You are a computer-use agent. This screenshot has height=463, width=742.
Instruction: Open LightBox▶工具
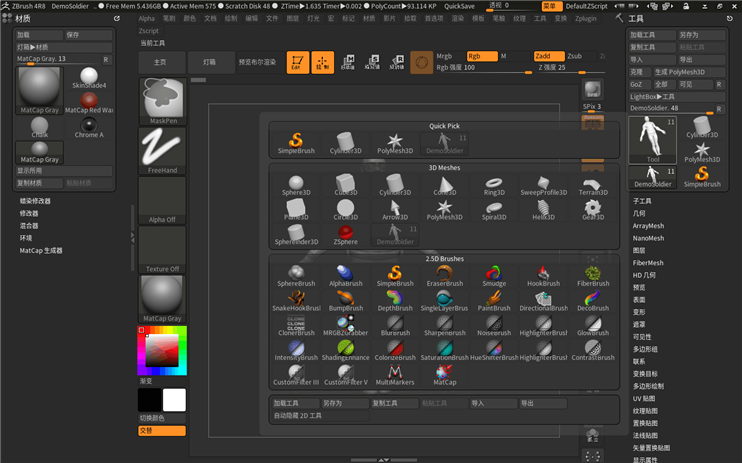point(677,97)
